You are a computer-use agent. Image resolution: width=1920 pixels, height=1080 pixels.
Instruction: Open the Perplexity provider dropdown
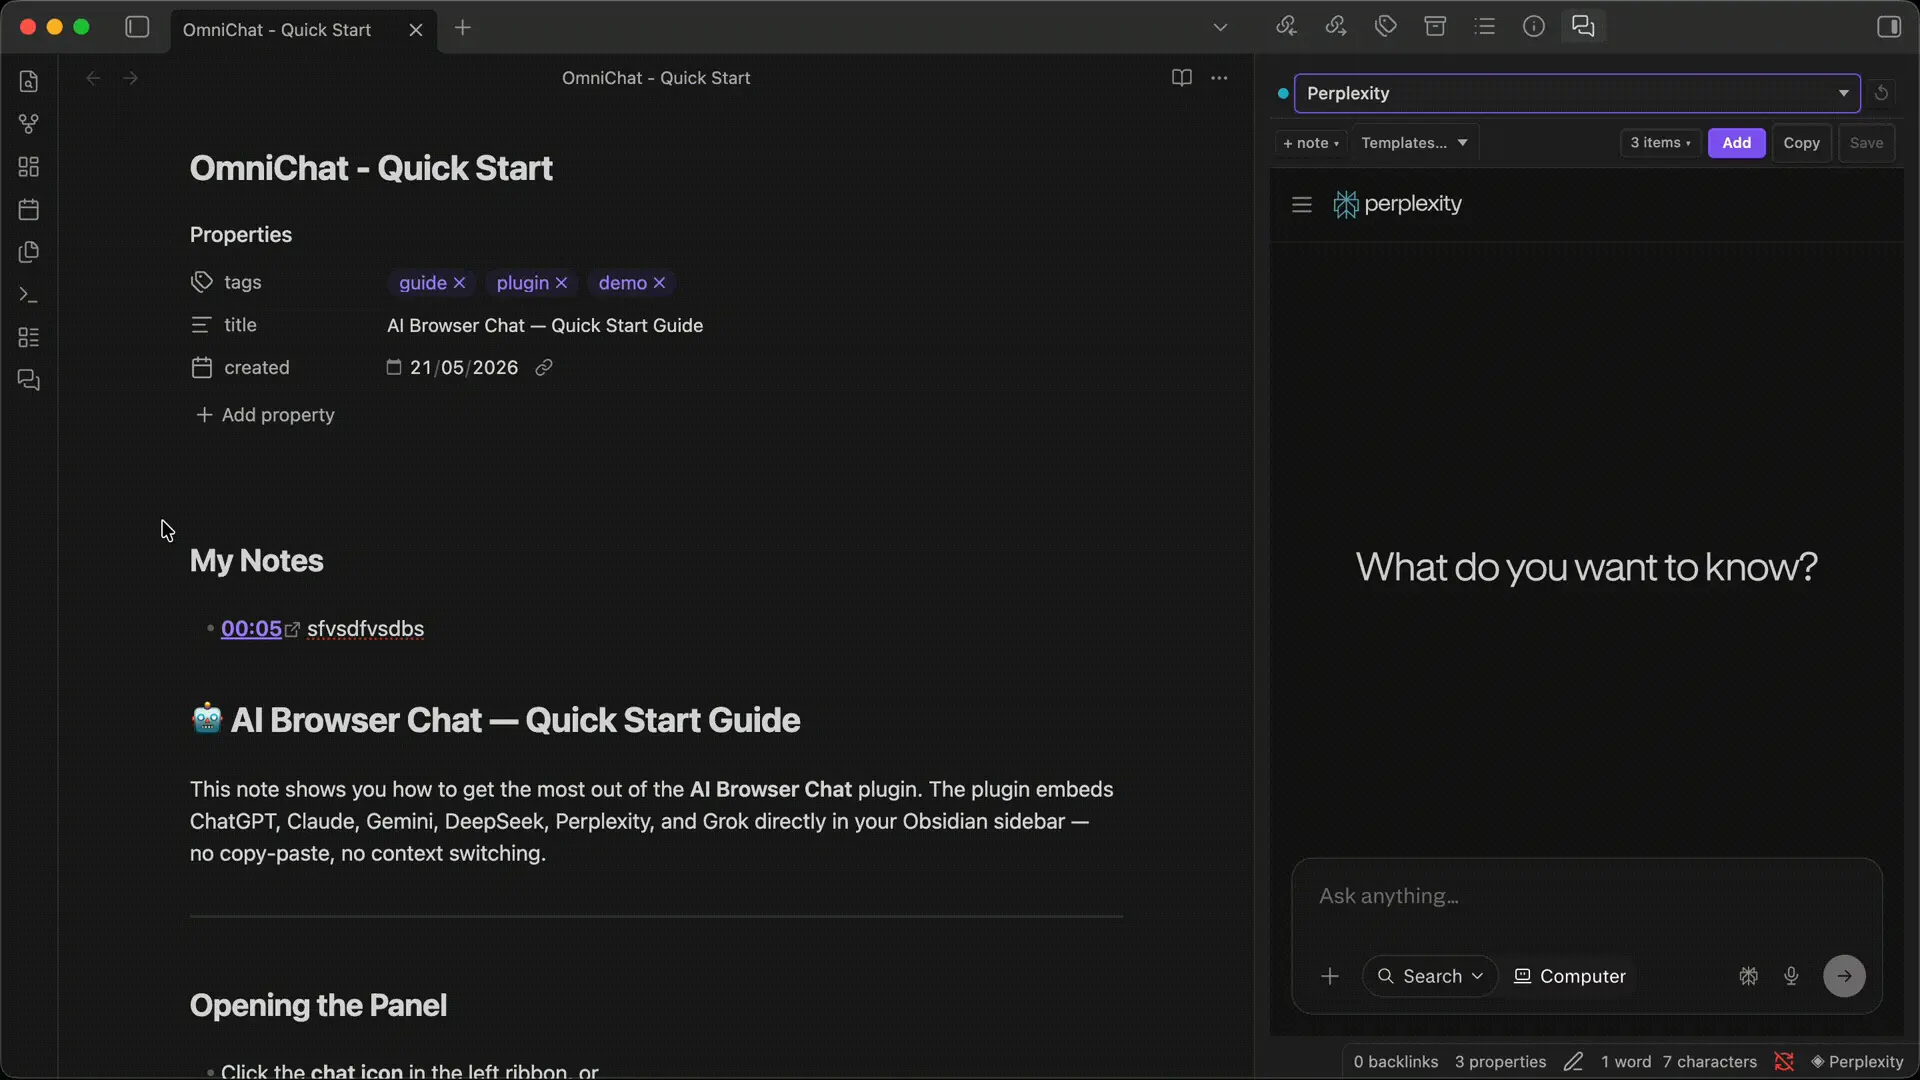(1577, 93)
